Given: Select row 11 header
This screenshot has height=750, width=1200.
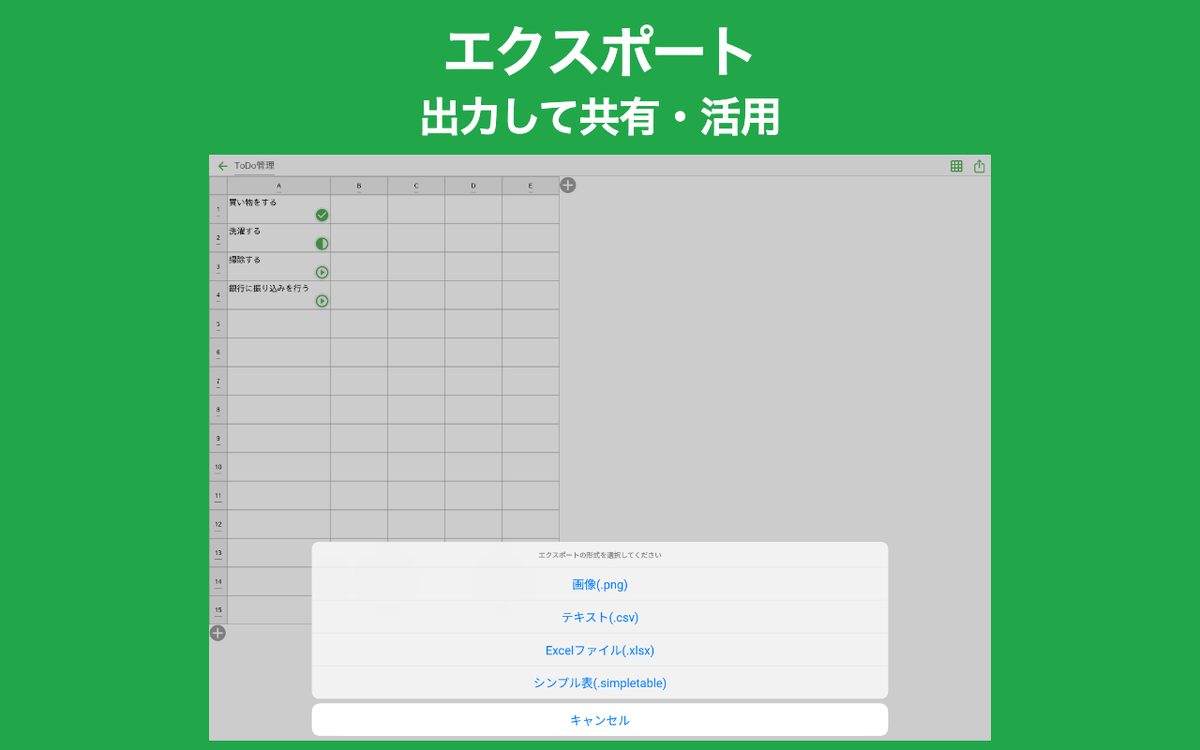Looking at the screenshot, I should [x=218, y=496].
